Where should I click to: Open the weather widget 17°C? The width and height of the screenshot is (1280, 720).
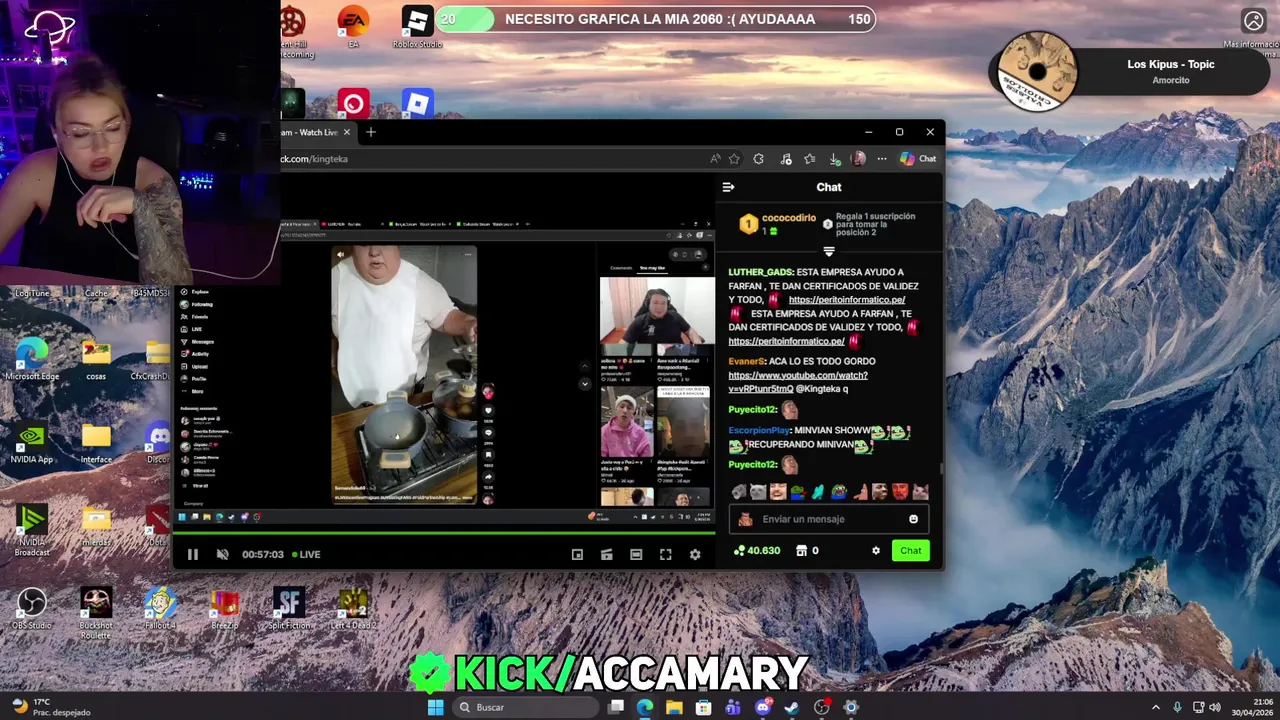[50, 707]
